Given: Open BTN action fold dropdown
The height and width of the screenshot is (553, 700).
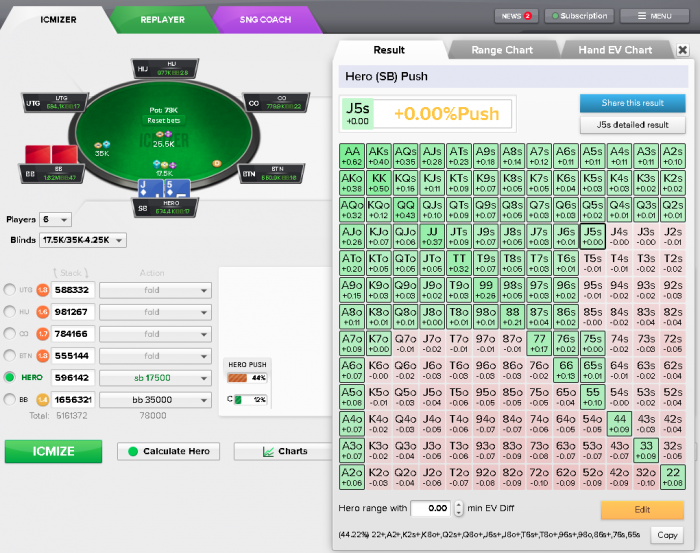Looking at the screenshot, I should coord(155,356).
